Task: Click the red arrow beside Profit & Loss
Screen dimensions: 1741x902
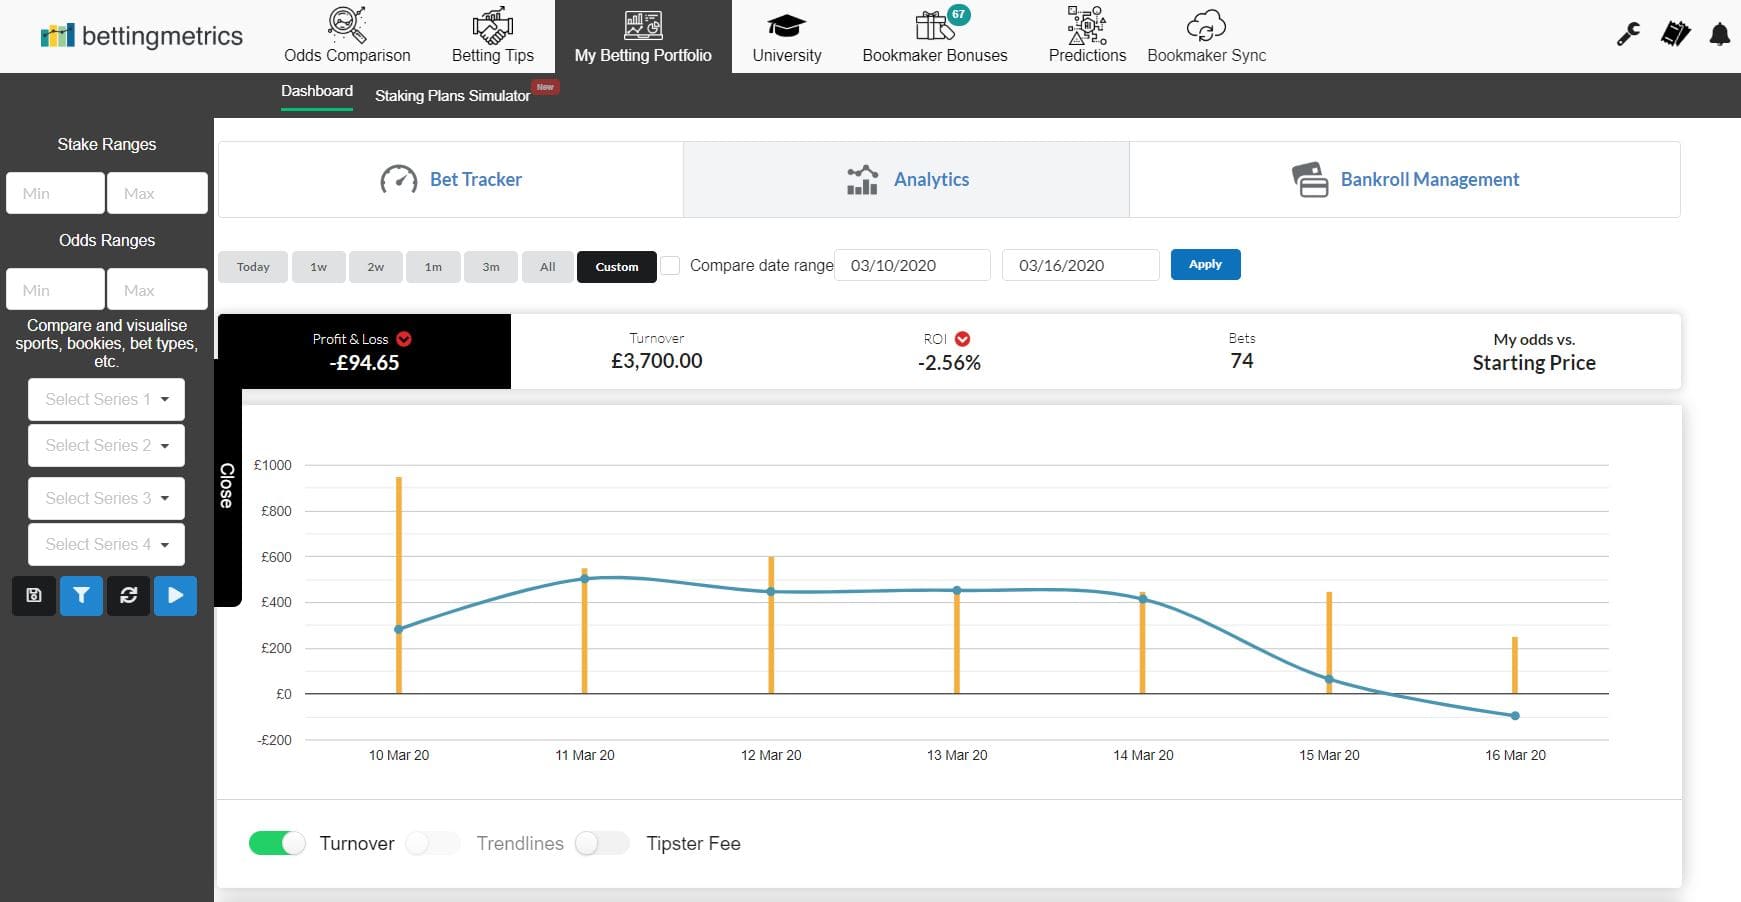Action: pos(404,339)
